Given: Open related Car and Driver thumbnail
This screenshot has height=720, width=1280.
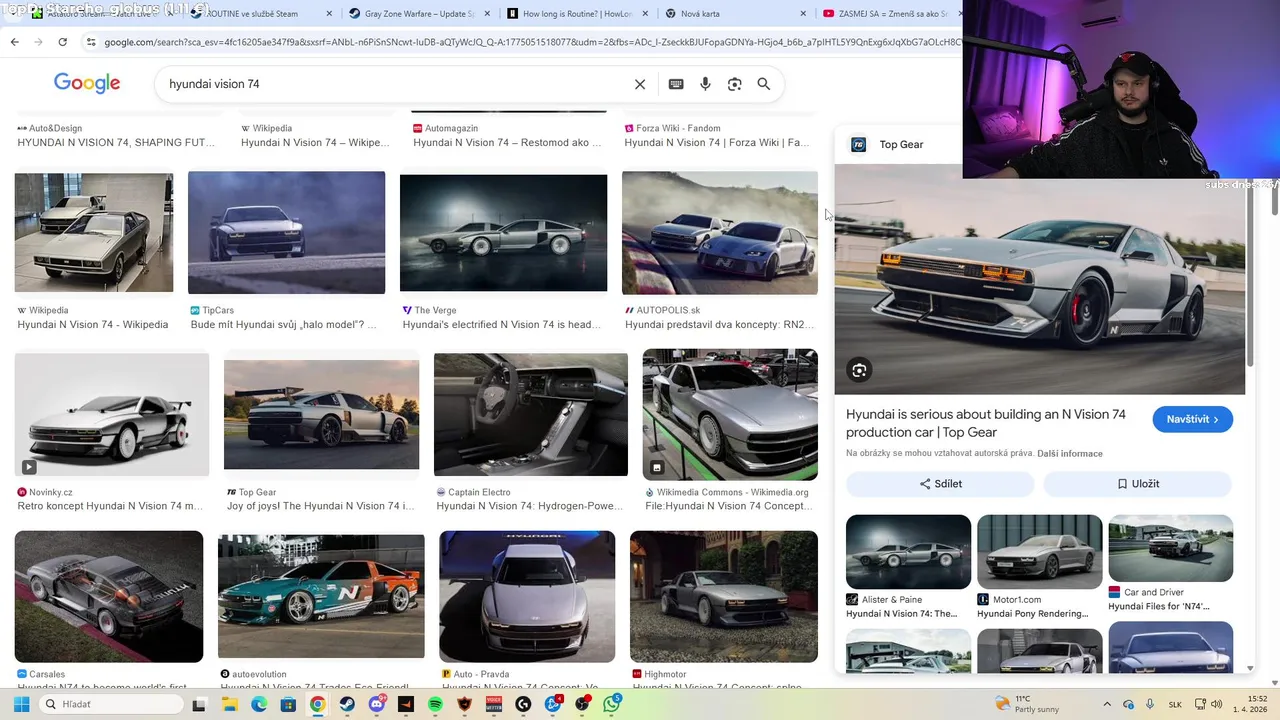Looking at the screenshot, I should (1170, 548).
